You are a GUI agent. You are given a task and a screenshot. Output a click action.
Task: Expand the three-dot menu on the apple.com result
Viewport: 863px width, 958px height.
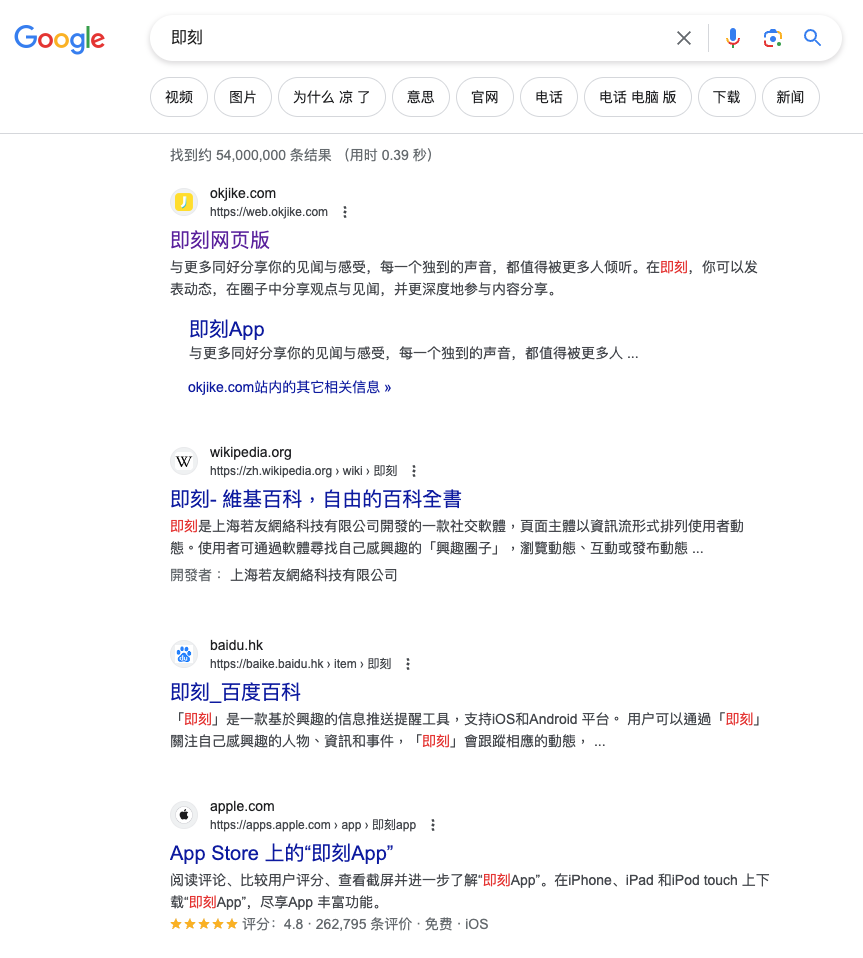pyautogui.click(x=432, y=824)
